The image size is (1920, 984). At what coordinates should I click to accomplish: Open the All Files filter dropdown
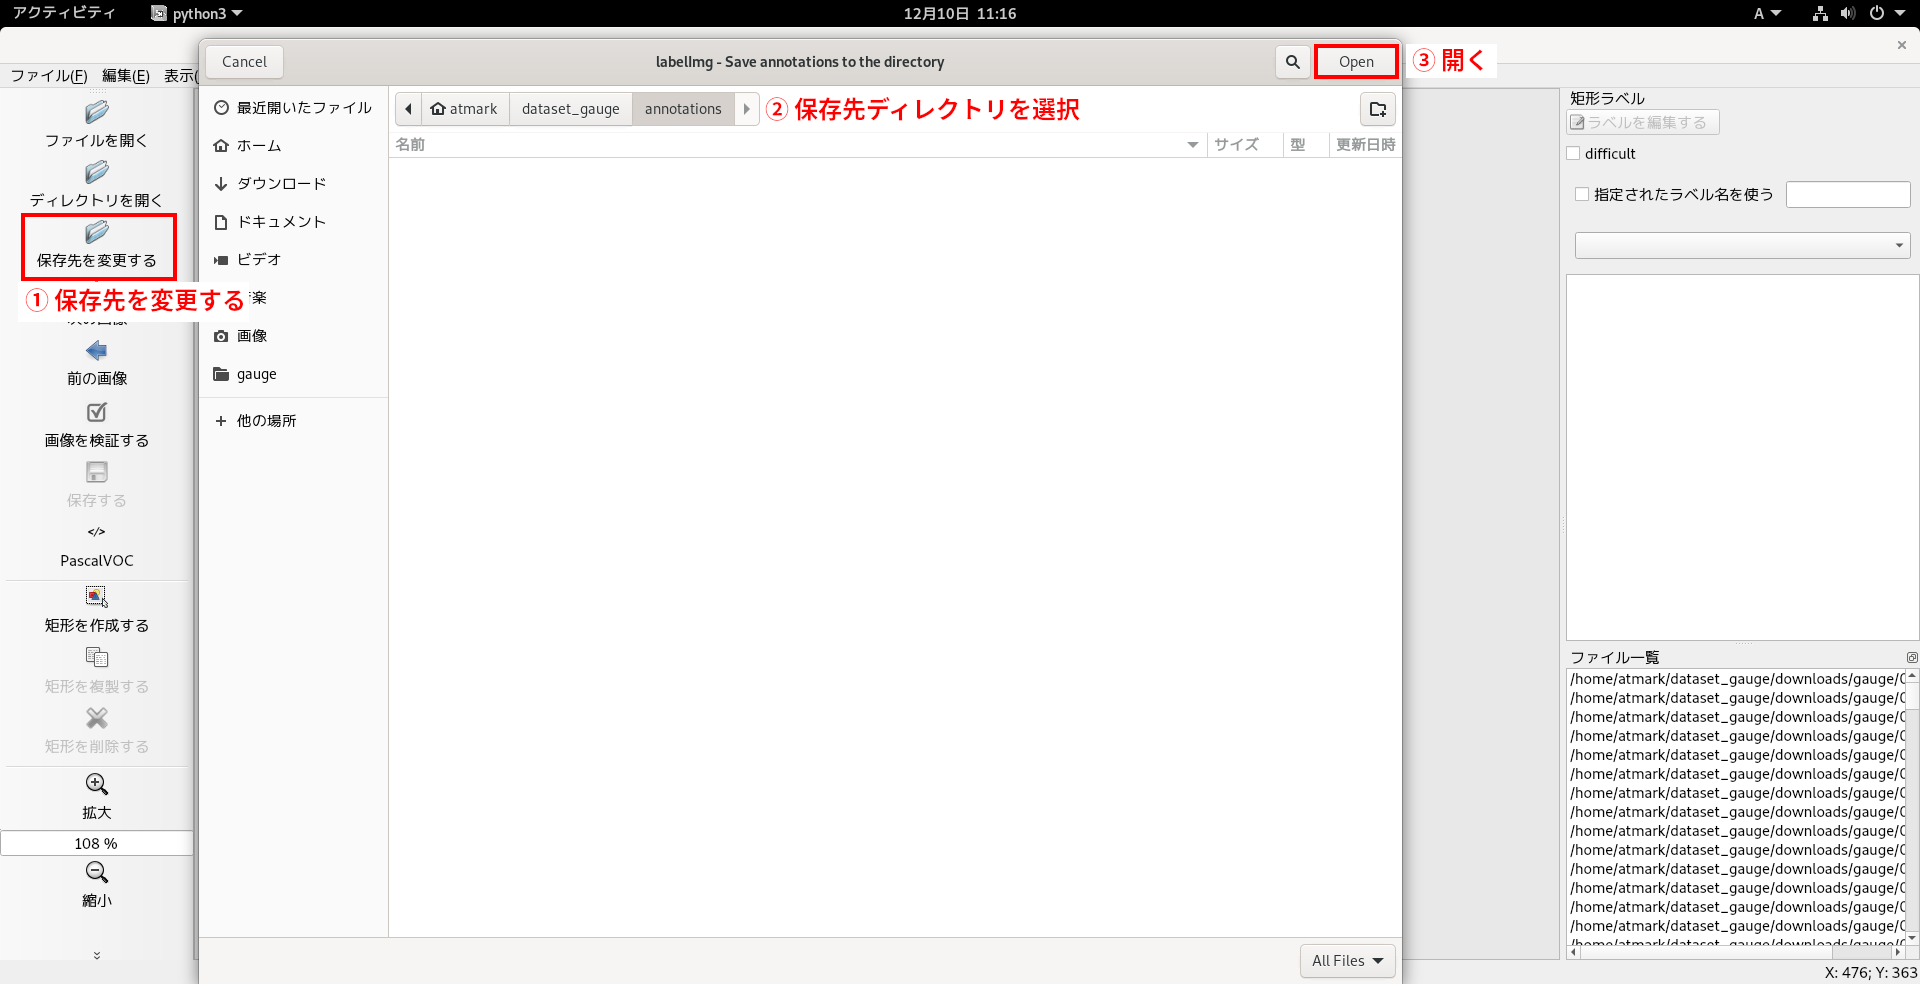pyautogui.click(x=1347, y=961)
